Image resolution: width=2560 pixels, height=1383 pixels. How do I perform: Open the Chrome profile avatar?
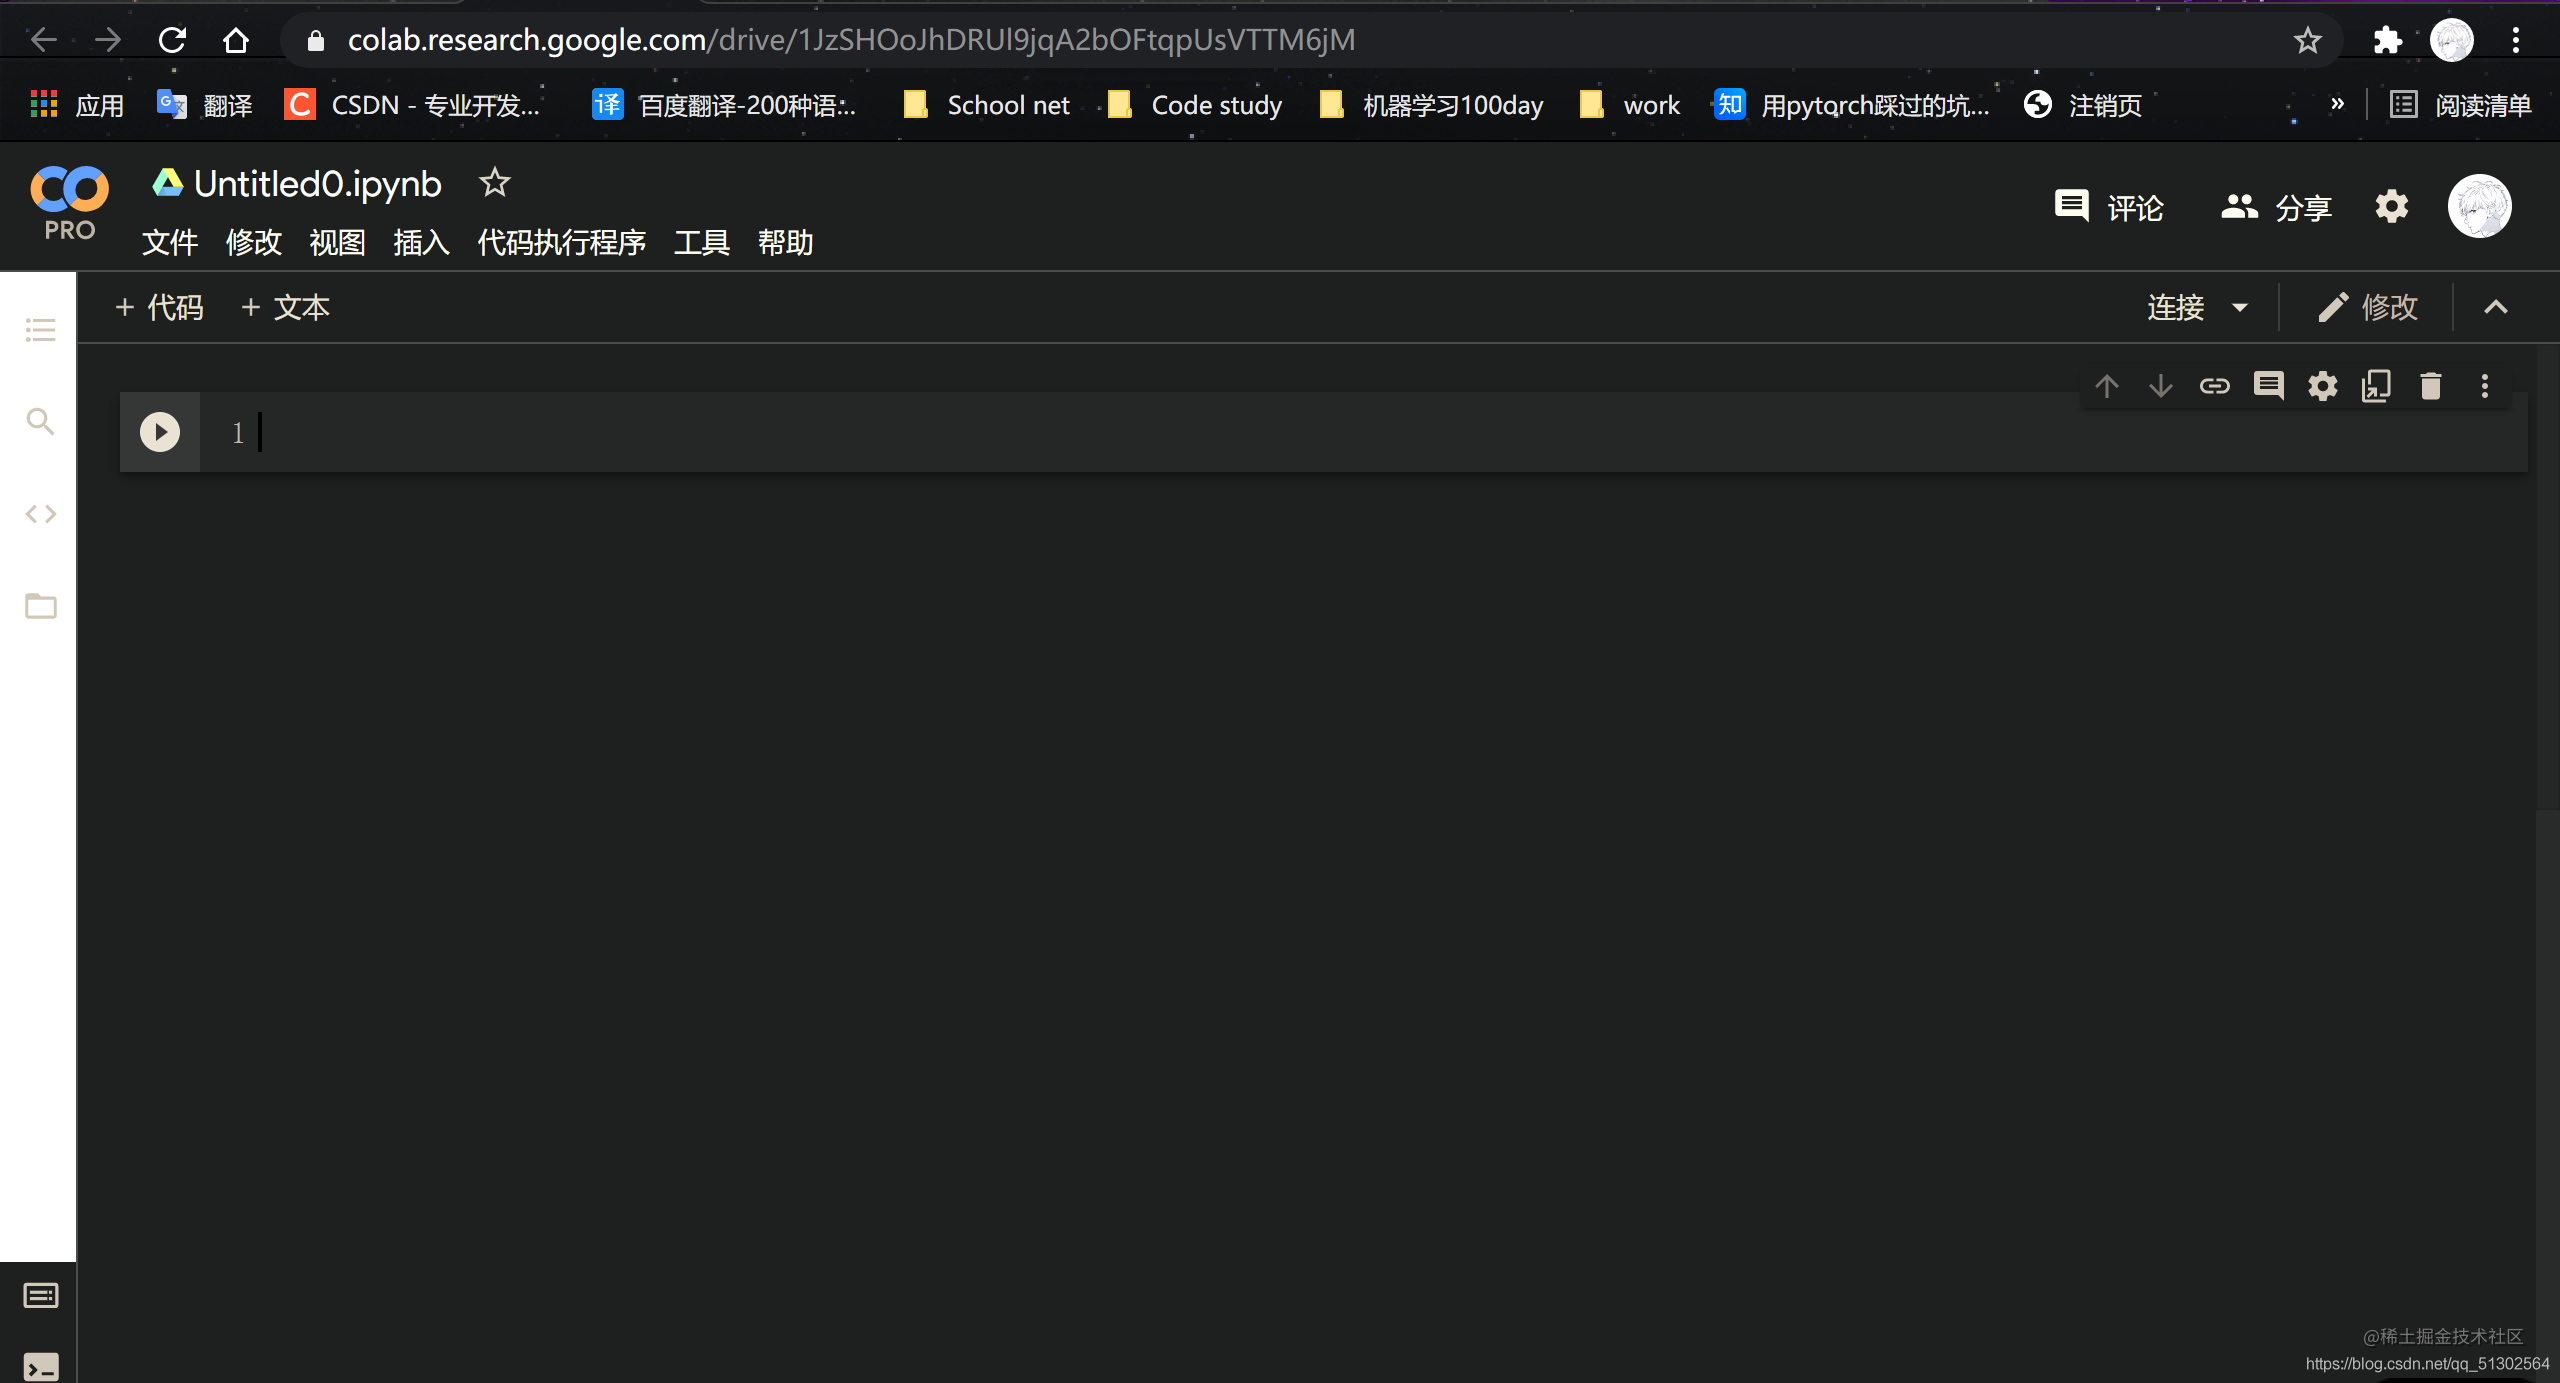click(x=2451, y=40)
